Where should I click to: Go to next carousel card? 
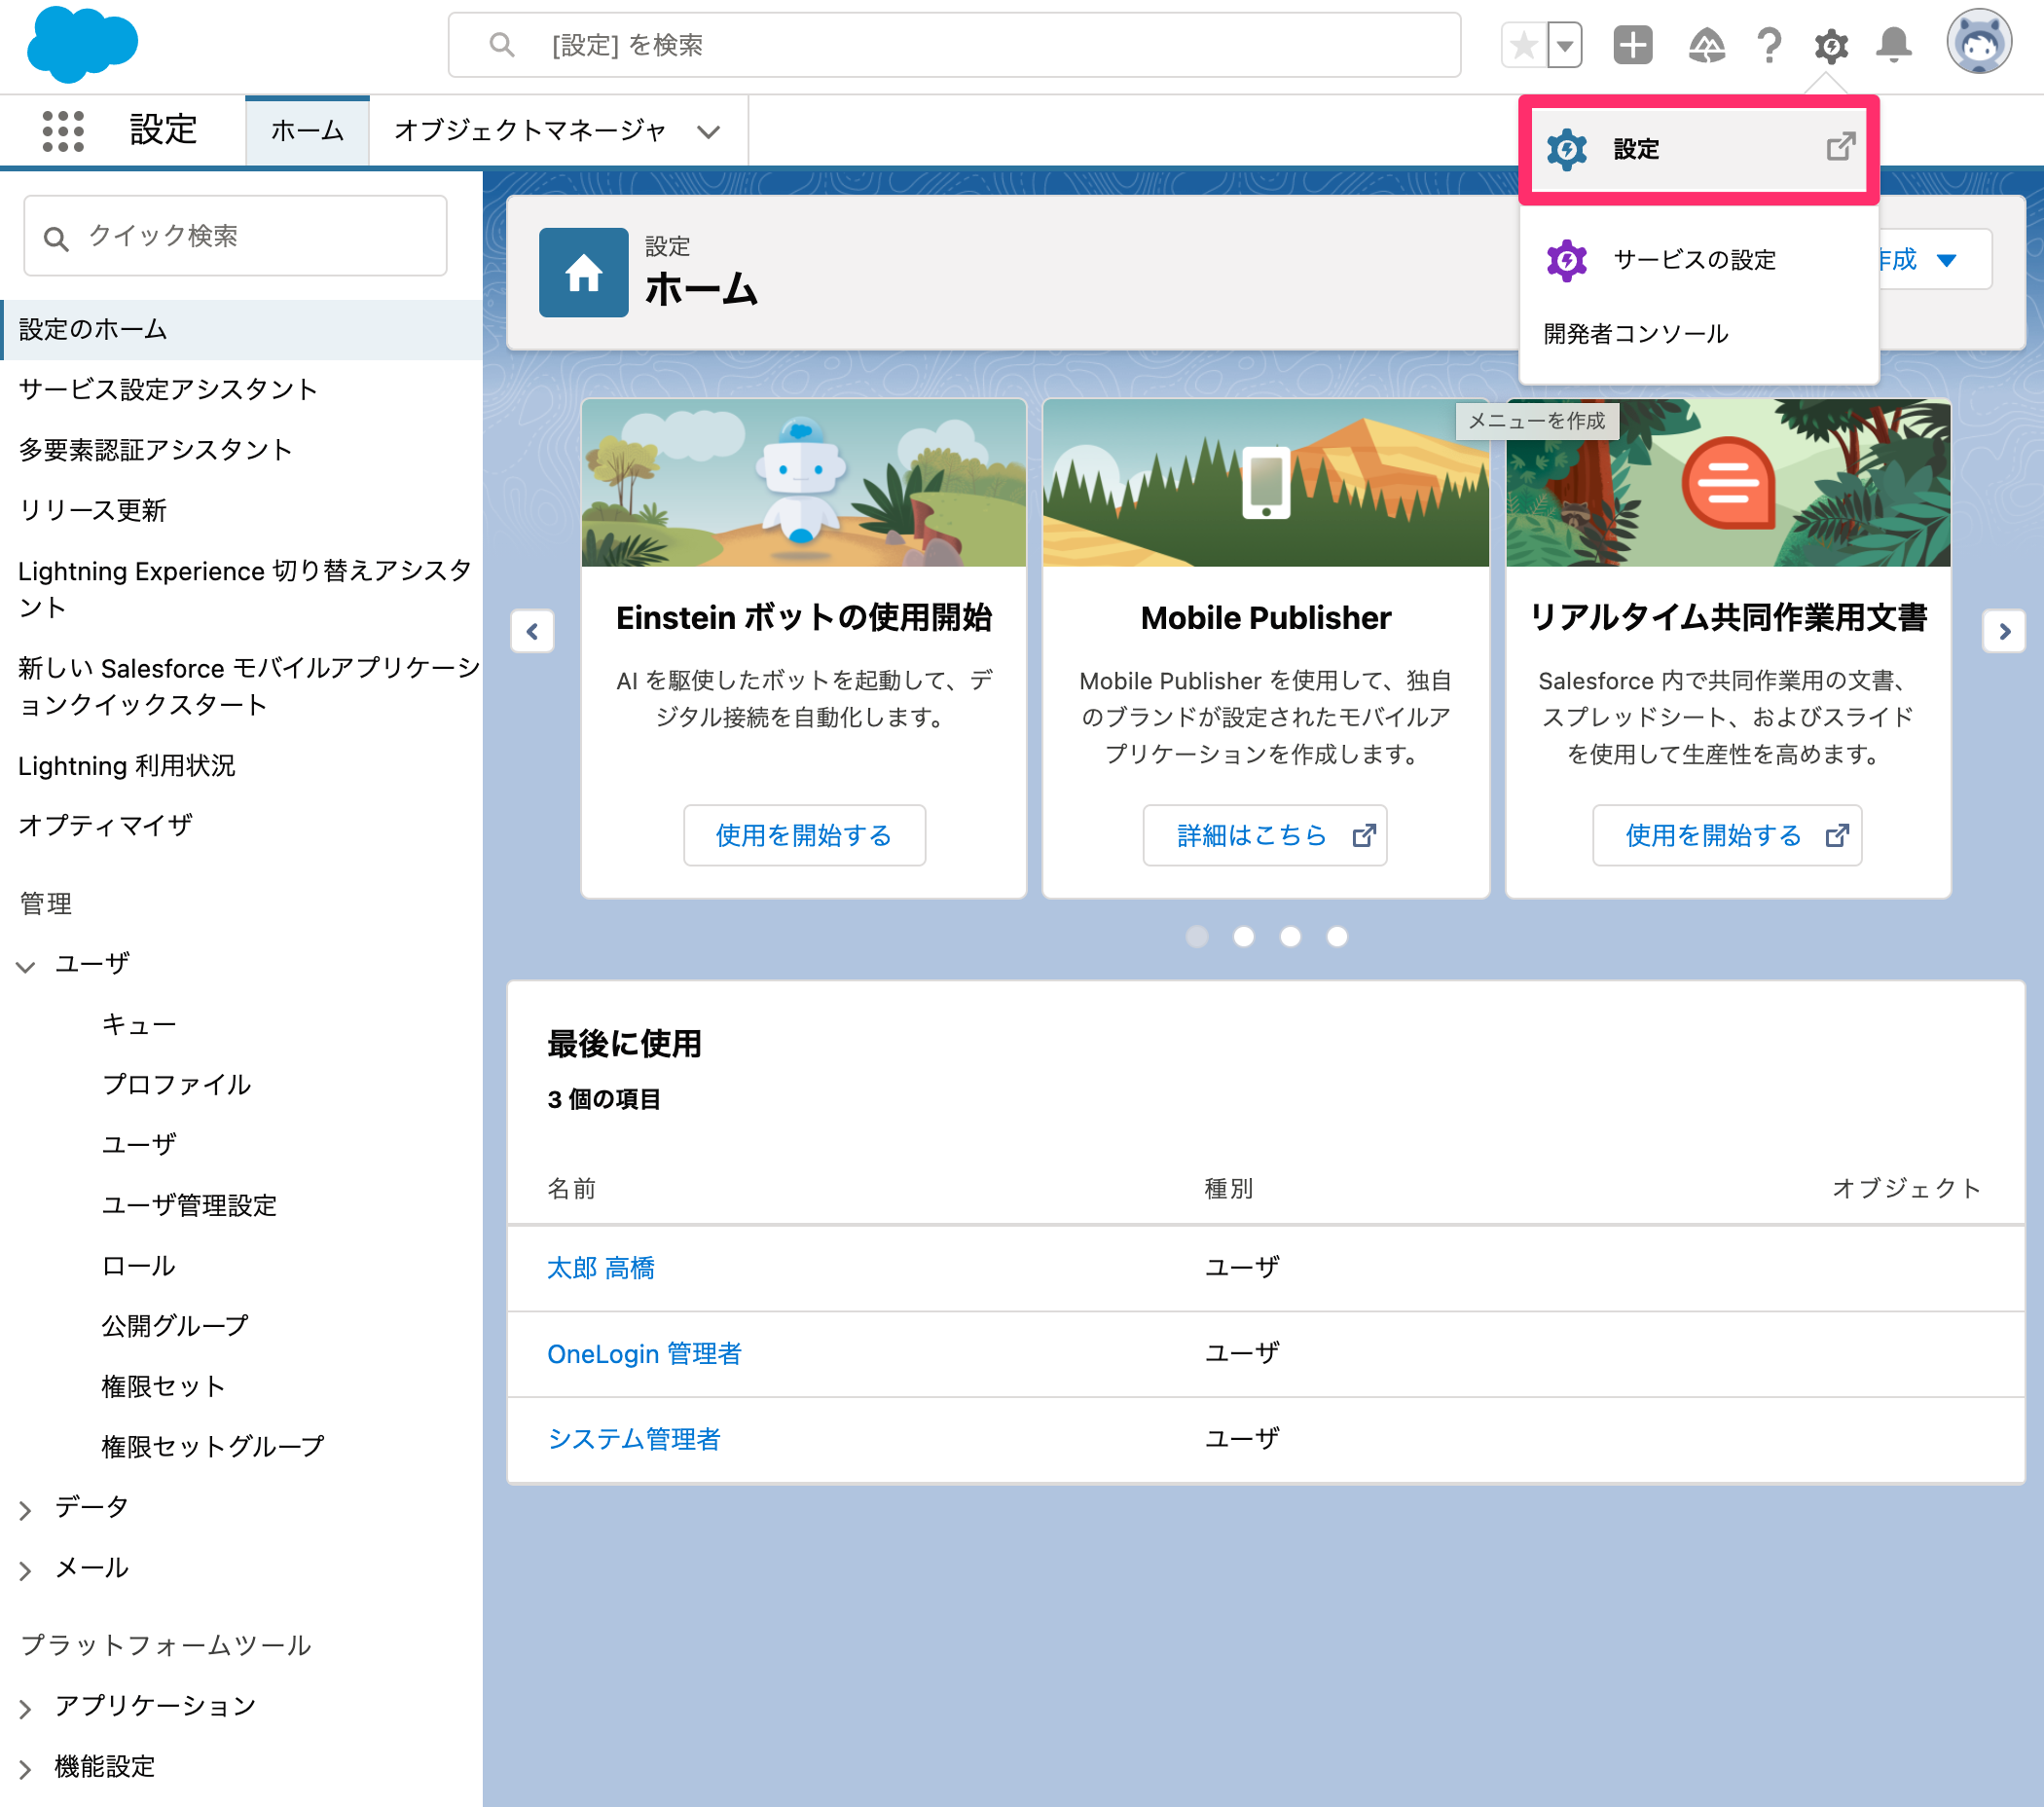point(2004,631)
